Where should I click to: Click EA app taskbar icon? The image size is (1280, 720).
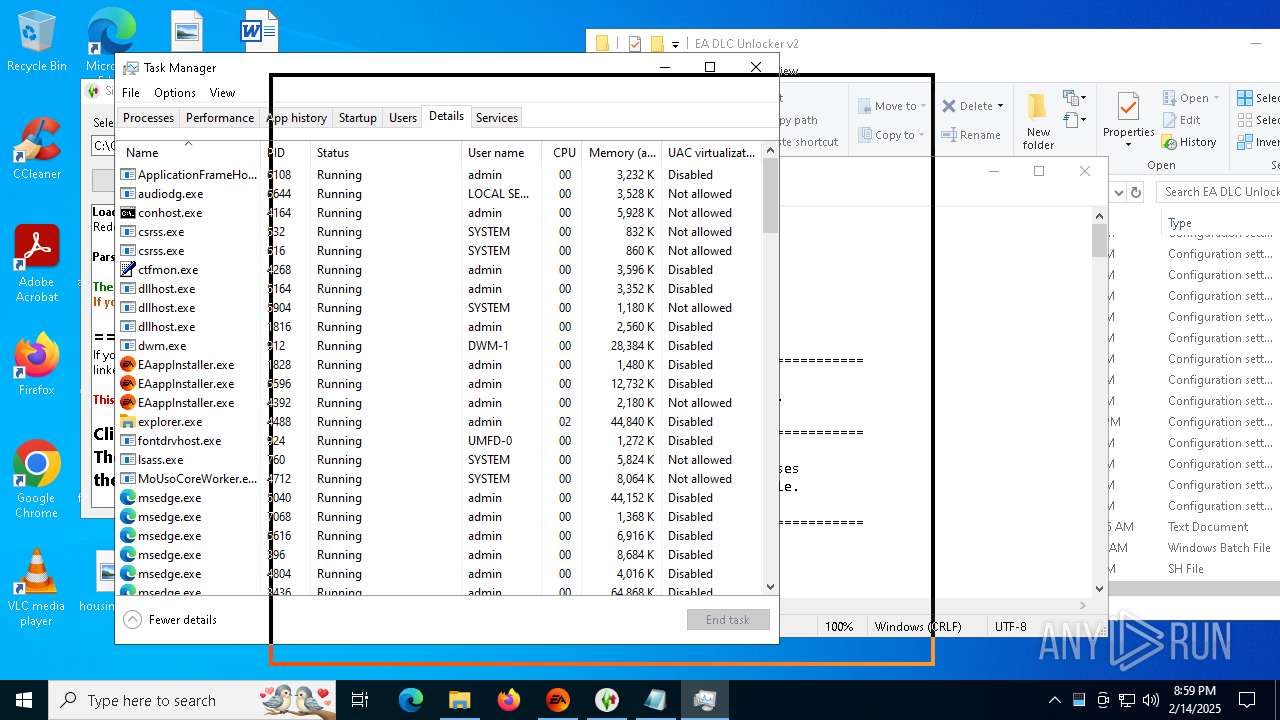point(558,700)
